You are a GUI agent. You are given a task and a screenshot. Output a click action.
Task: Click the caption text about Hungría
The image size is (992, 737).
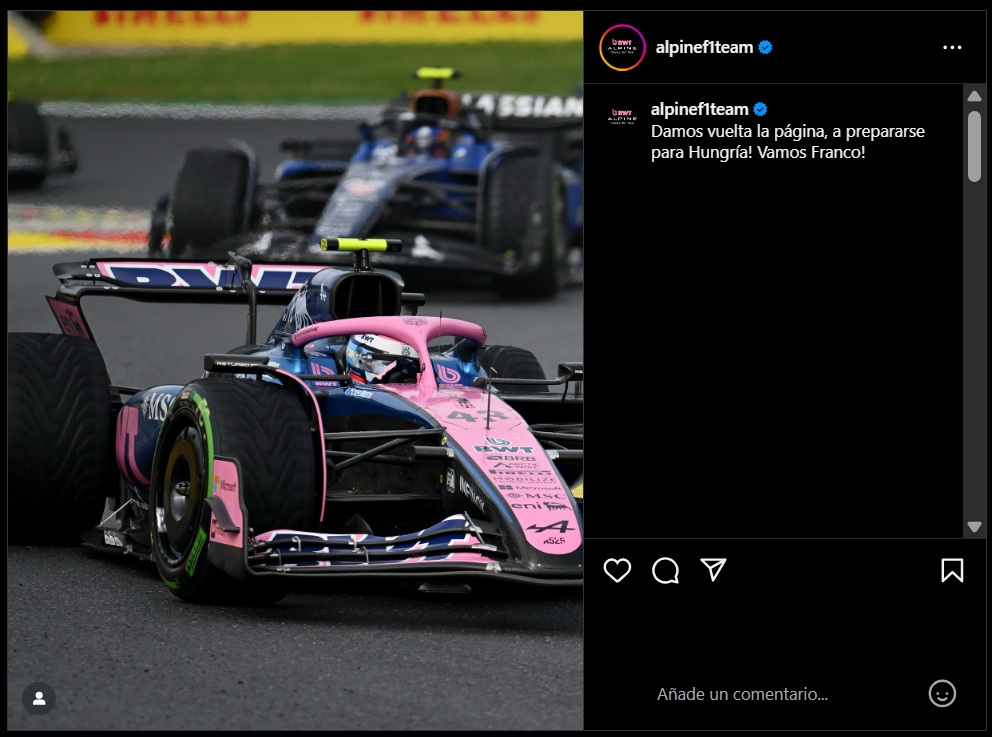point(788,142)
